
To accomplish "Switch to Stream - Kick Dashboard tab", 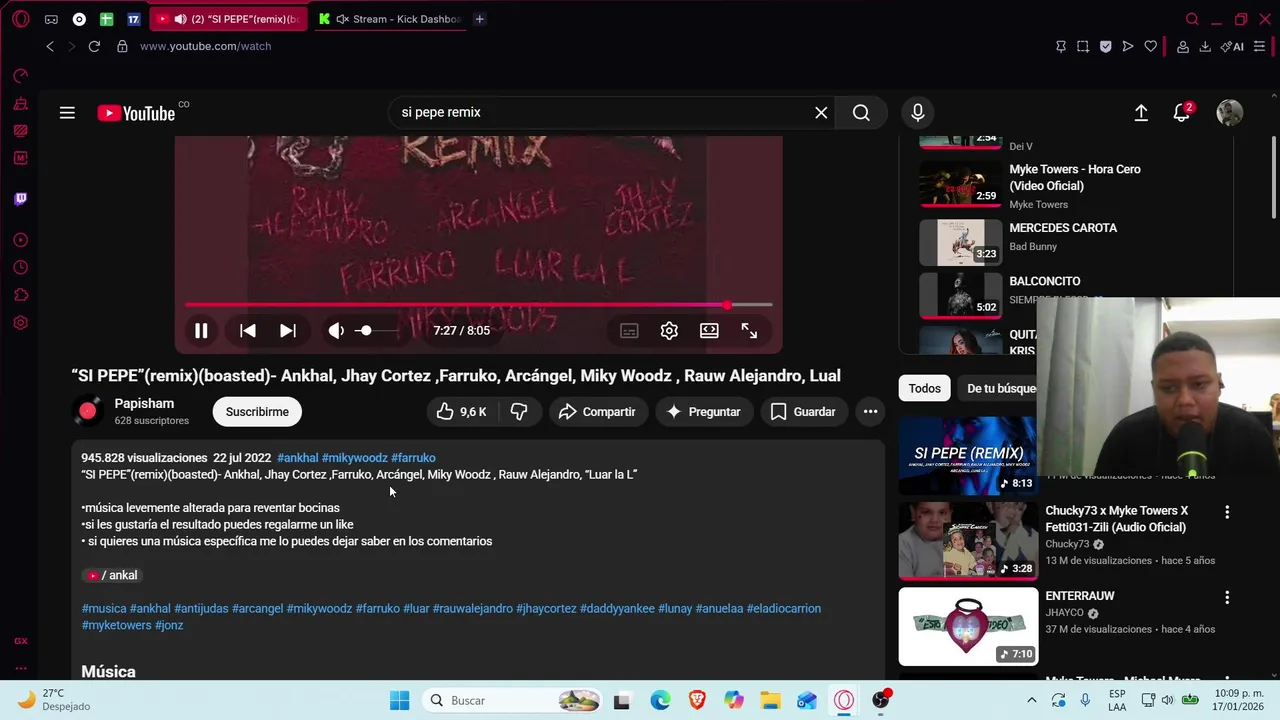I will (390, 19).
